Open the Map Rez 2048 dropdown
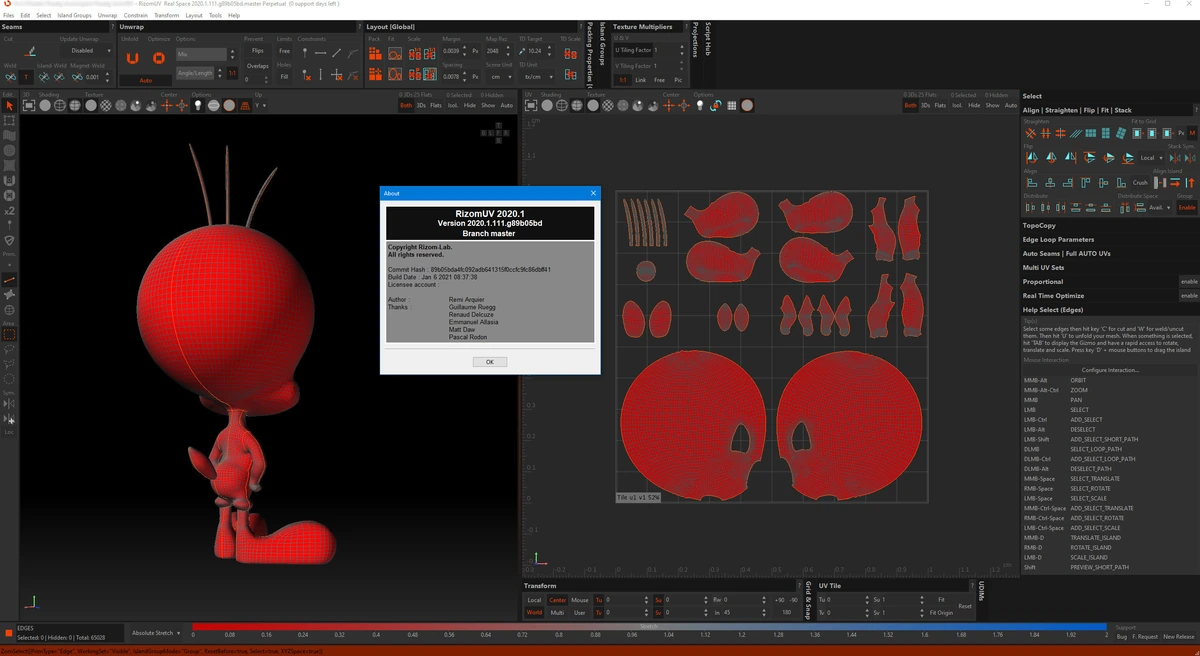1200x656 pixels. 499,51
